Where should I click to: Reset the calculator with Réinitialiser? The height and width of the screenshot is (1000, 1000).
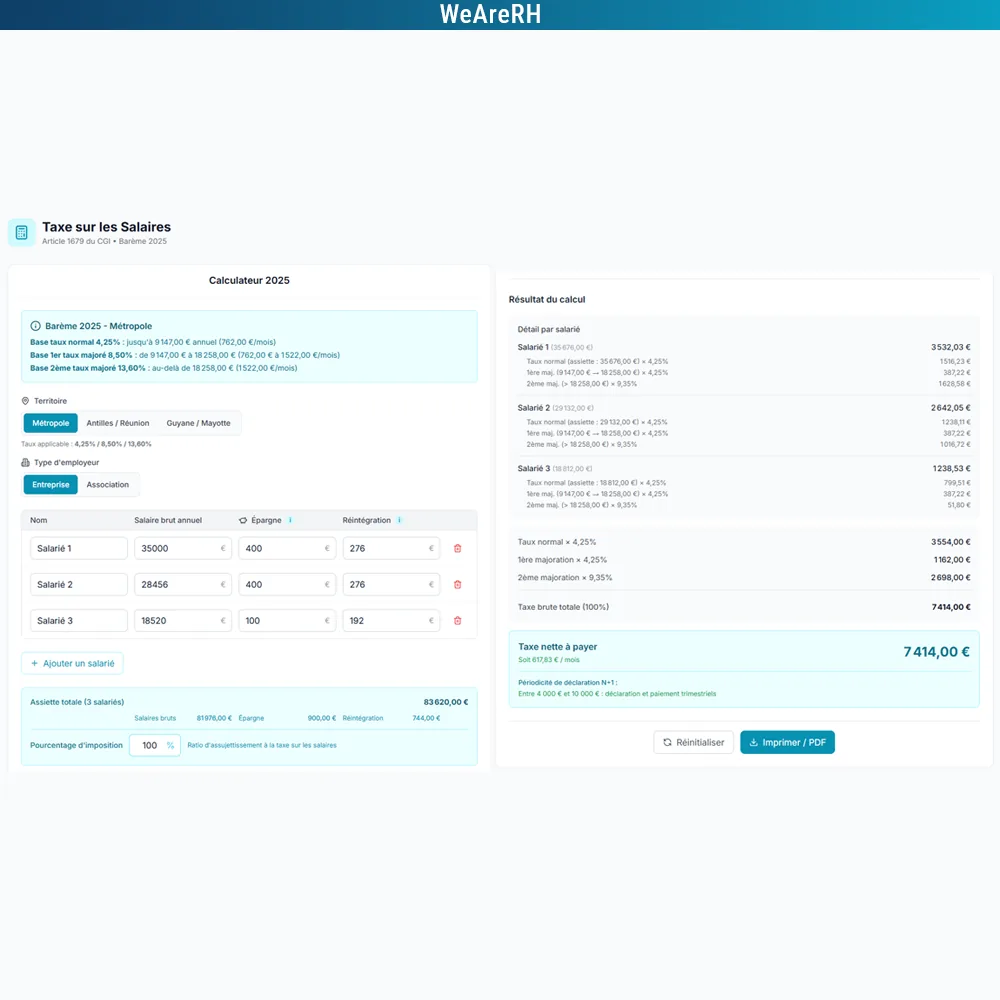693,742
